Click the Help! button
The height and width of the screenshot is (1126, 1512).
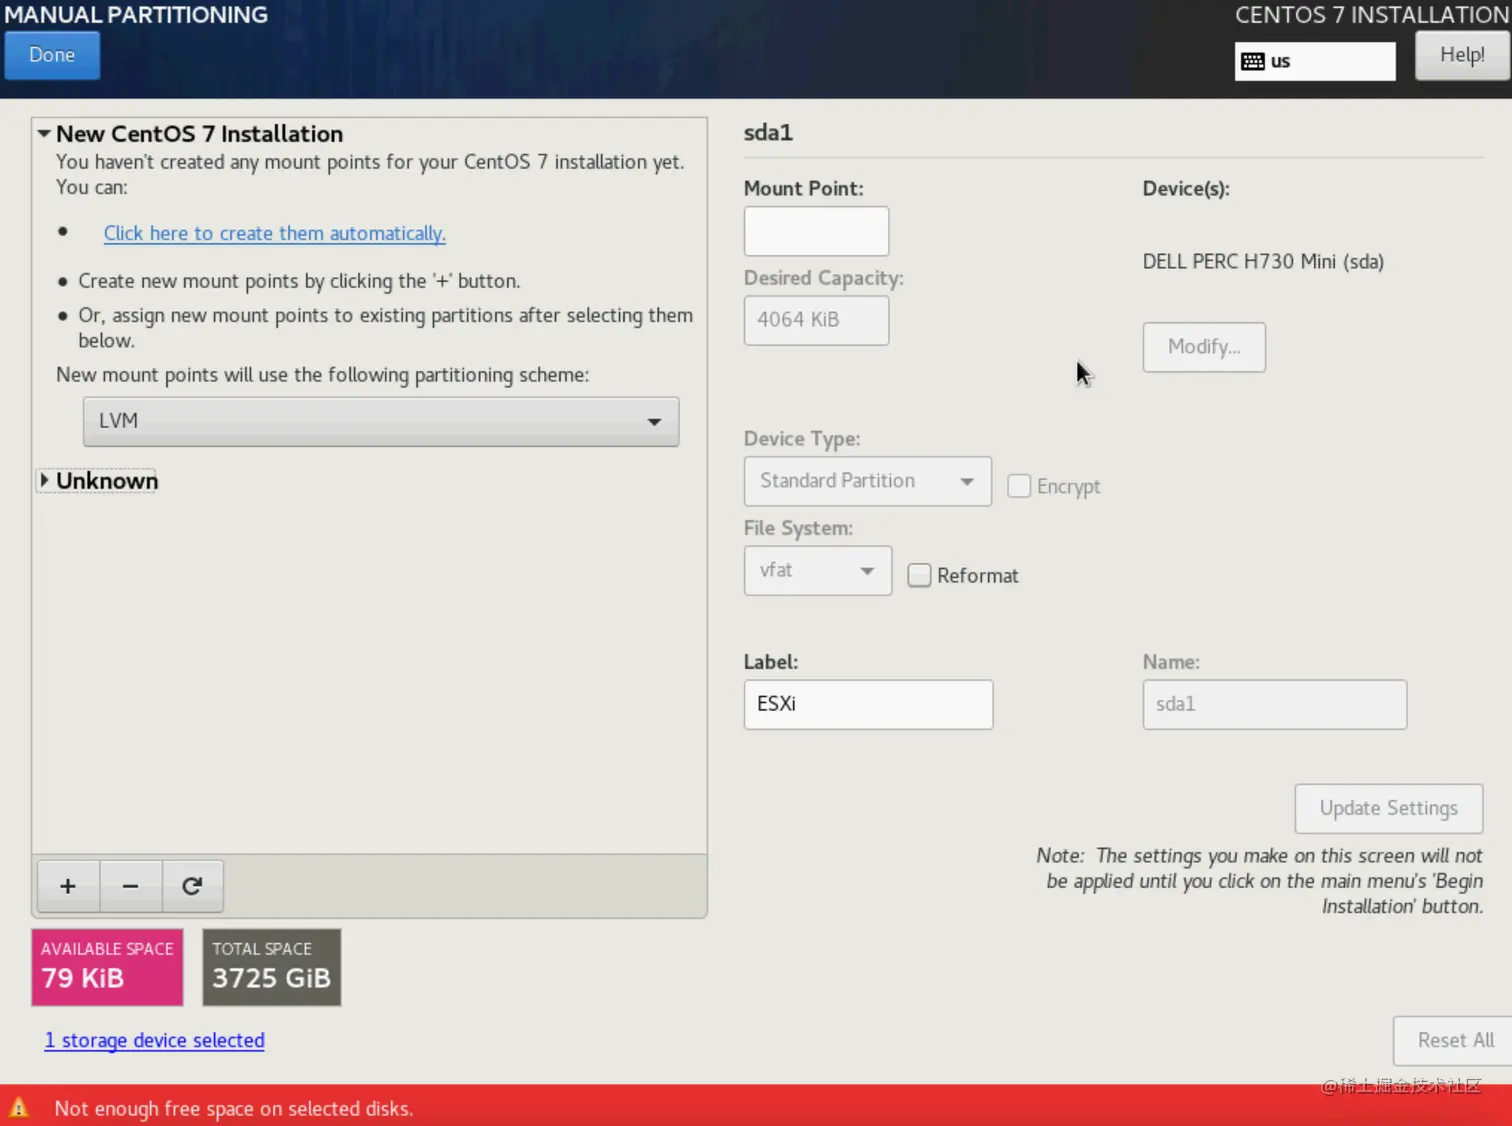(x=1462, y=55)
